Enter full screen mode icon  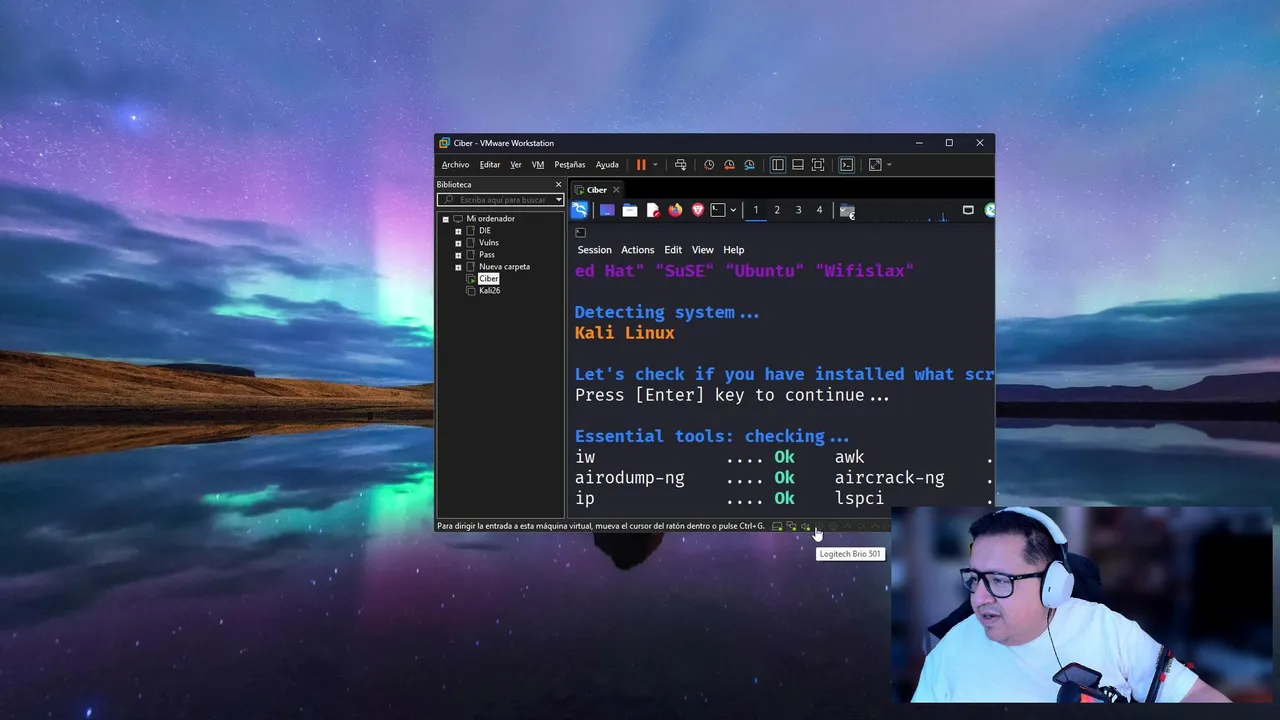pyautogui.click(x=817, y=165)
